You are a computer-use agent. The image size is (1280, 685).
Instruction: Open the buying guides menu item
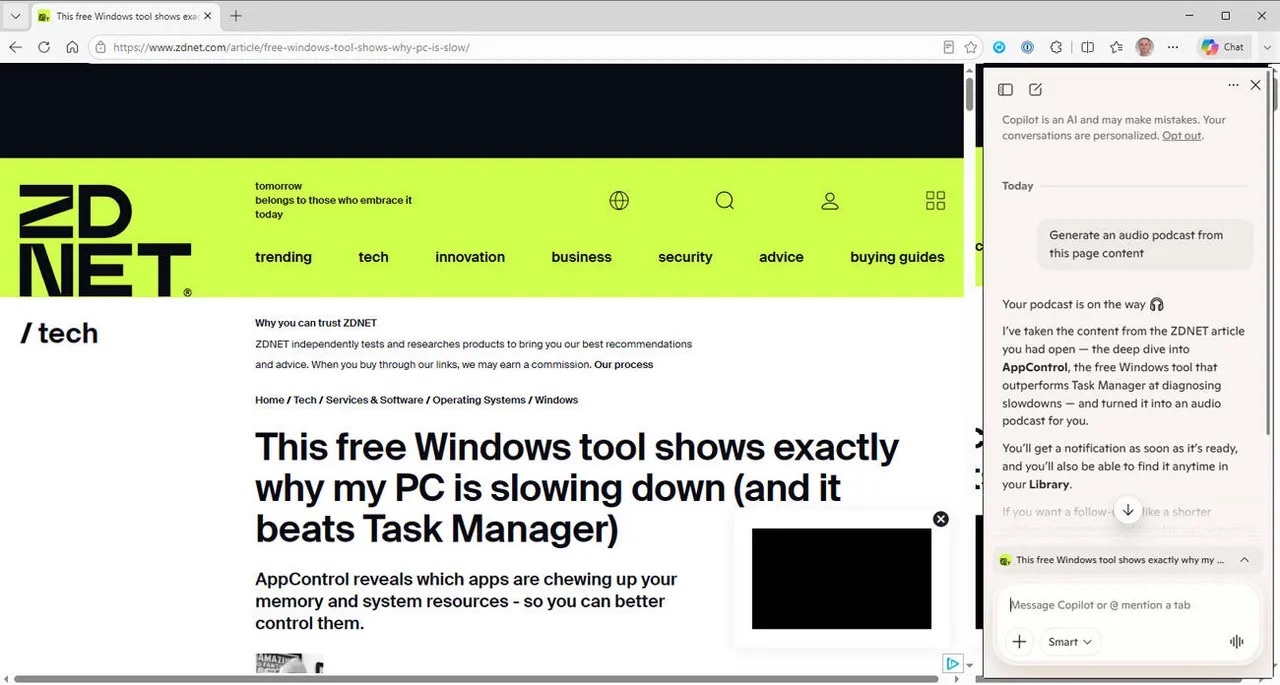click(897, 257)
